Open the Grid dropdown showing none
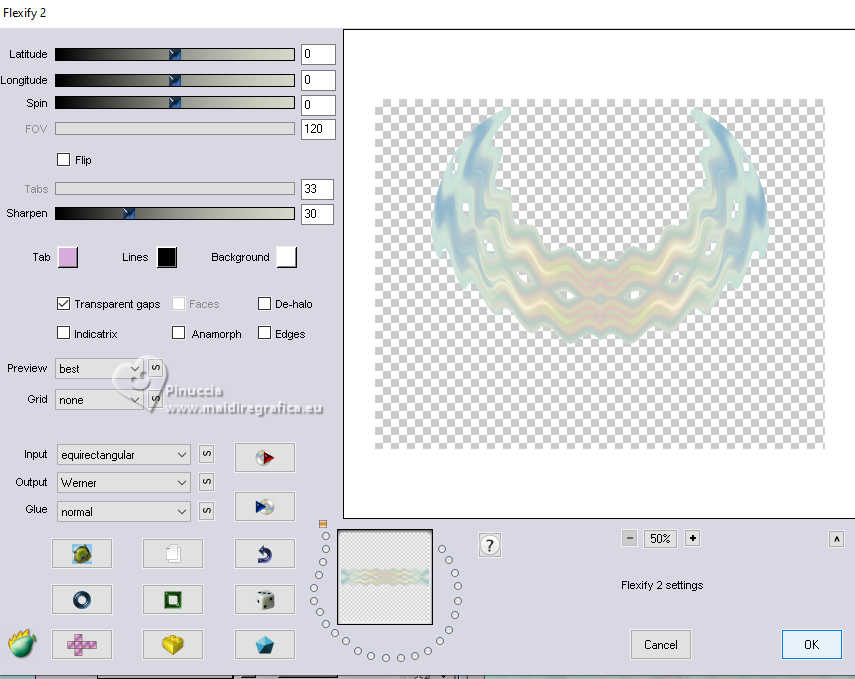This screenshot has width=855, height=679. point(100,400)
